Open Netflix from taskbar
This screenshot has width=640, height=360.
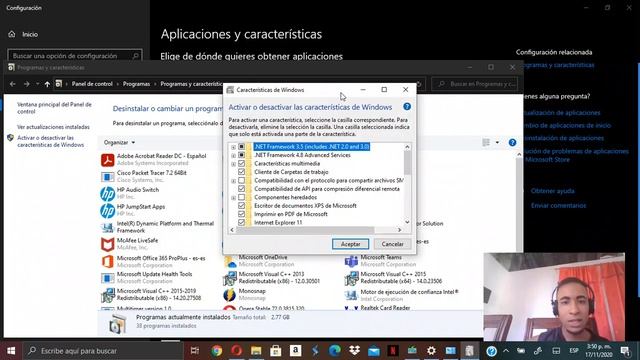point(393,351)
